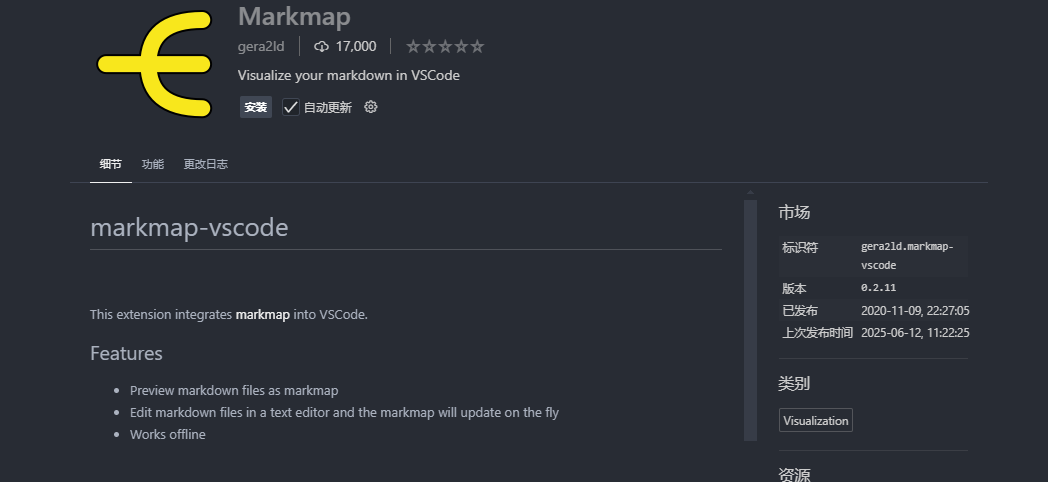
Task: Click the Markmap extension title
Action: point(294,17)
